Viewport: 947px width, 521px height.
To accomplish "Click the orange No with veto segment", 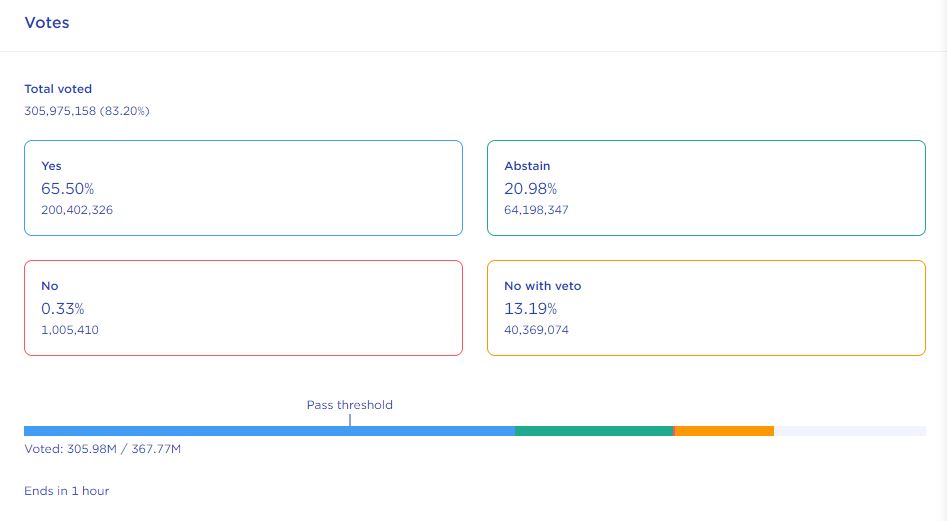I will point(724,431).
